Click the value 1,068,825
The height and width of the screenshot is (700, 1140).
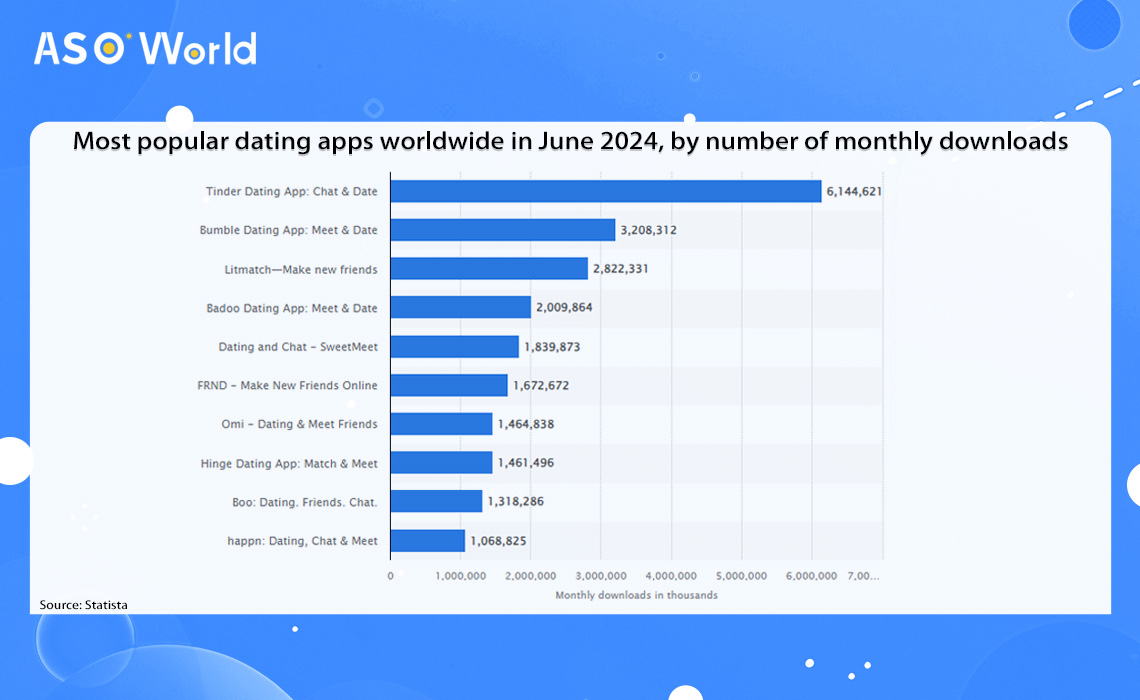[x=498, y=541]
